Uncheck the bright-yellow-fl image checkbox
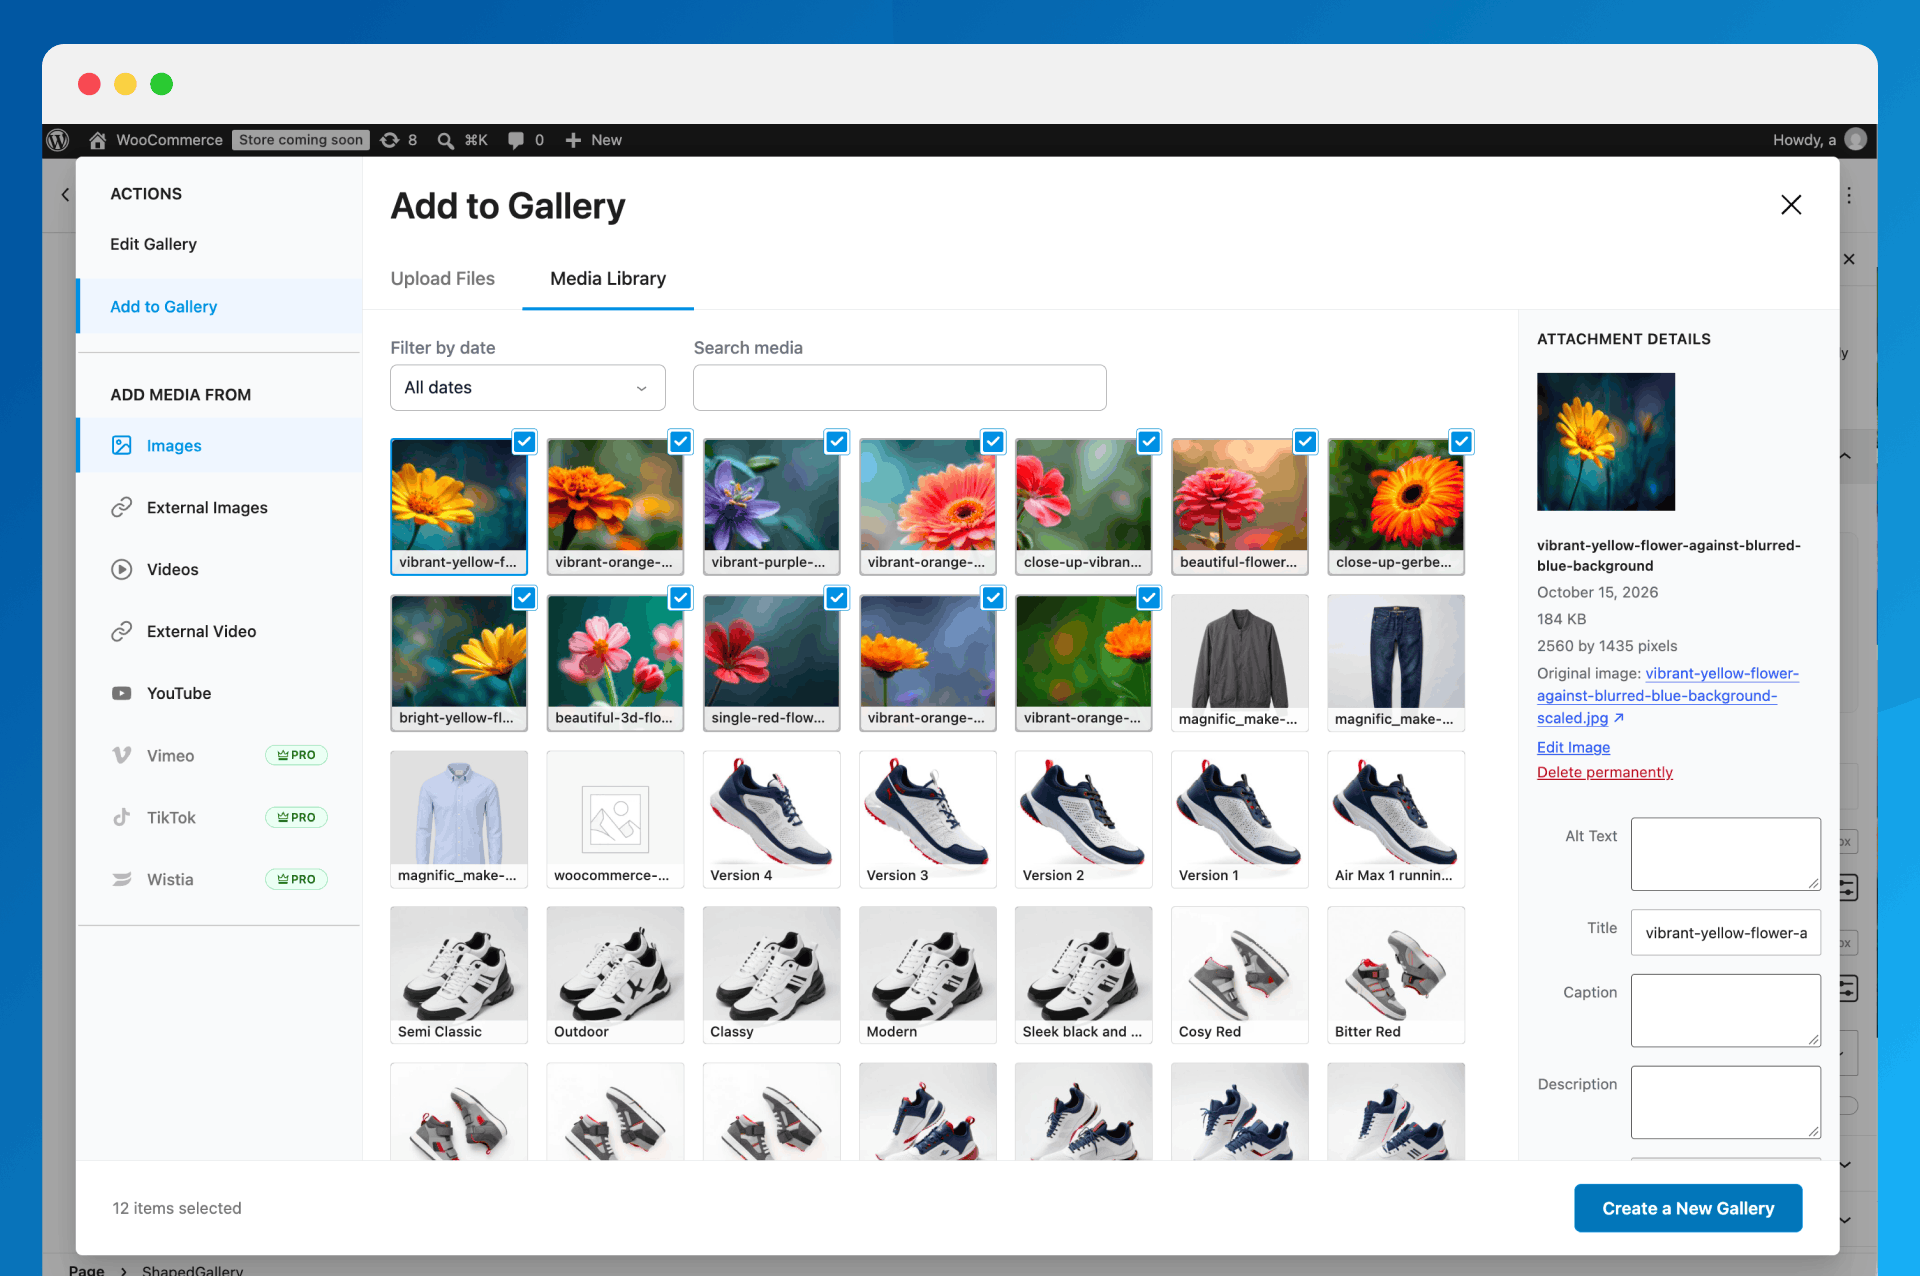Image resolution: width=1920 pixels, height=1276 pixels. tap(524, 598)
